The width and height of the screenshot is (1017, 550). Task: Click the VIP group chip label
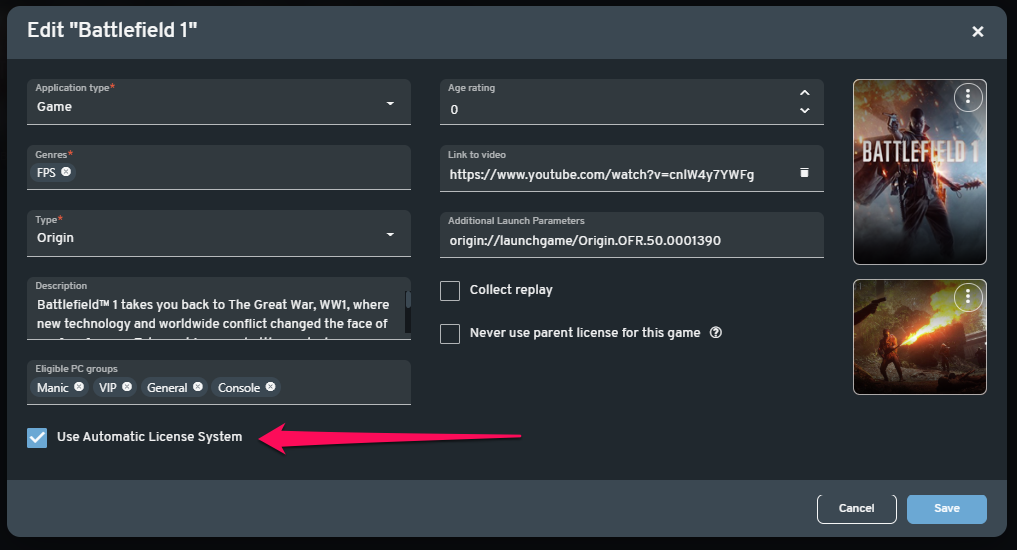click(x=107, y=387)
